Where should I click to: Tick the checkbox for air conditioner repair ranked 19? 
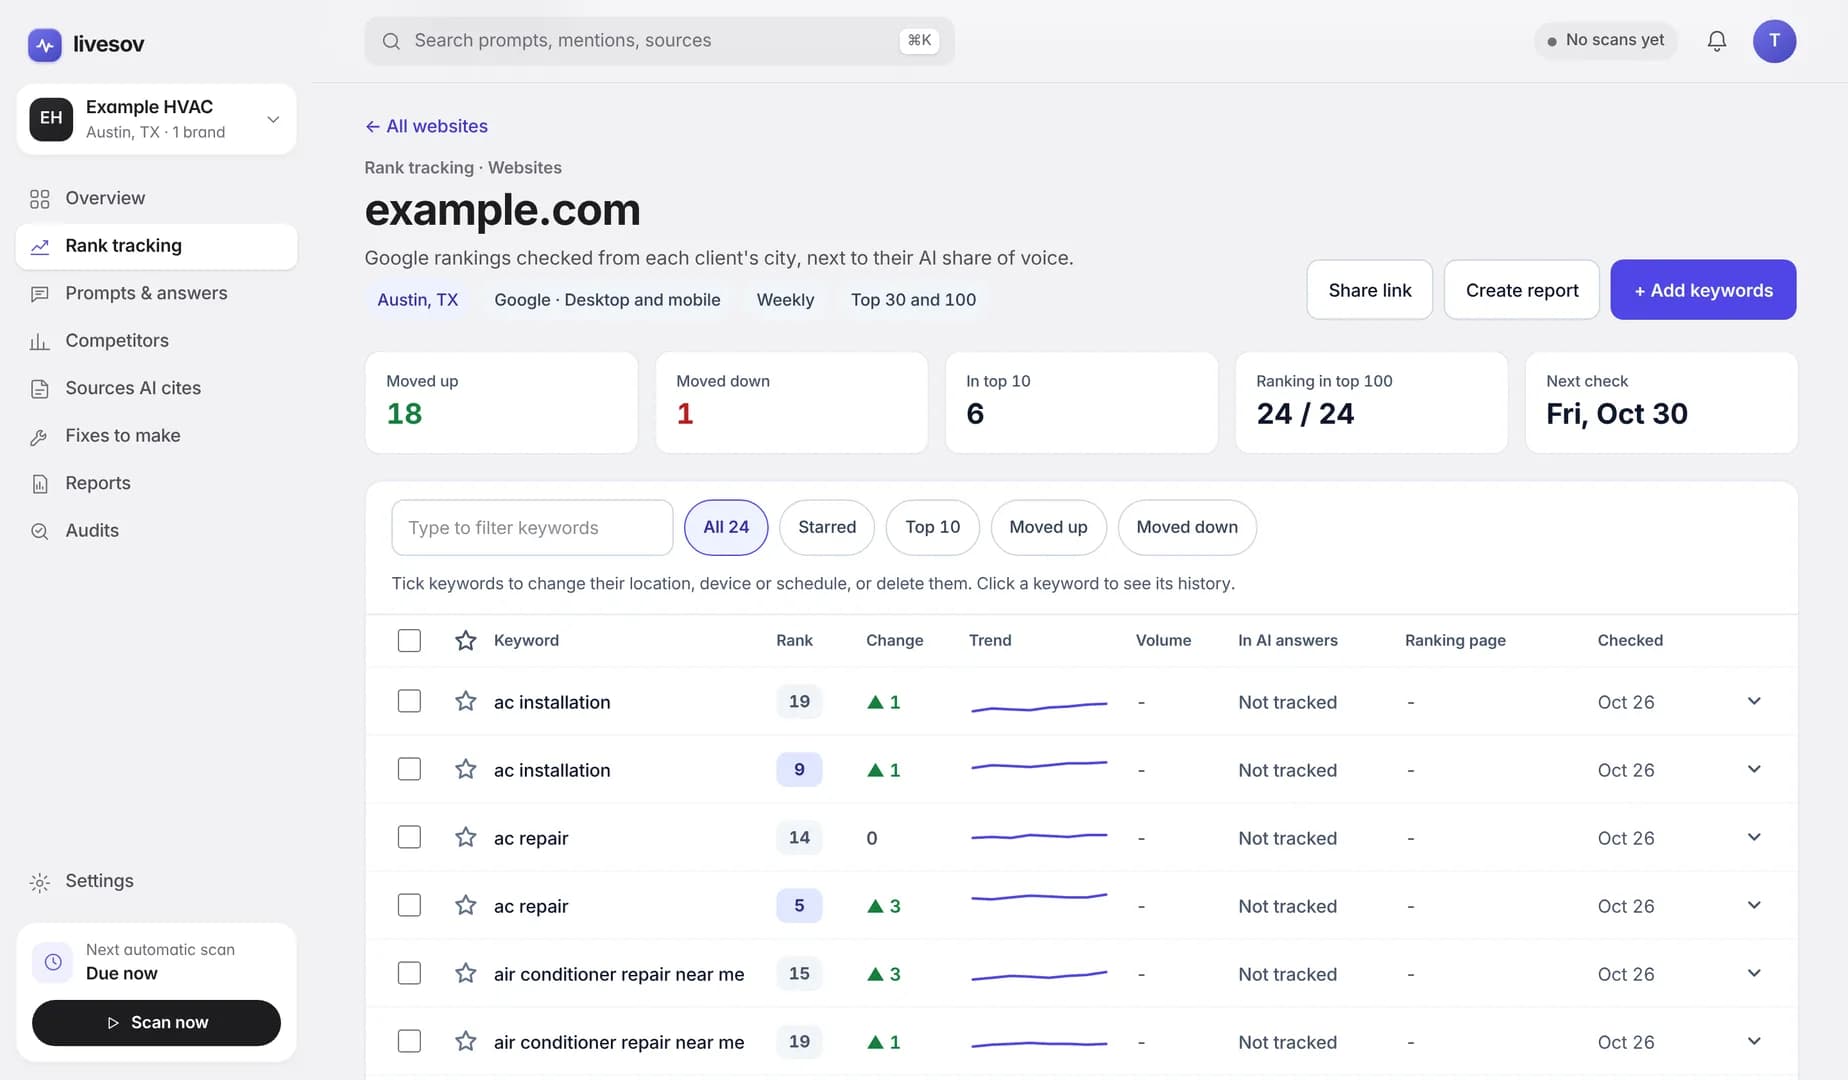(x=409, y=1041)
